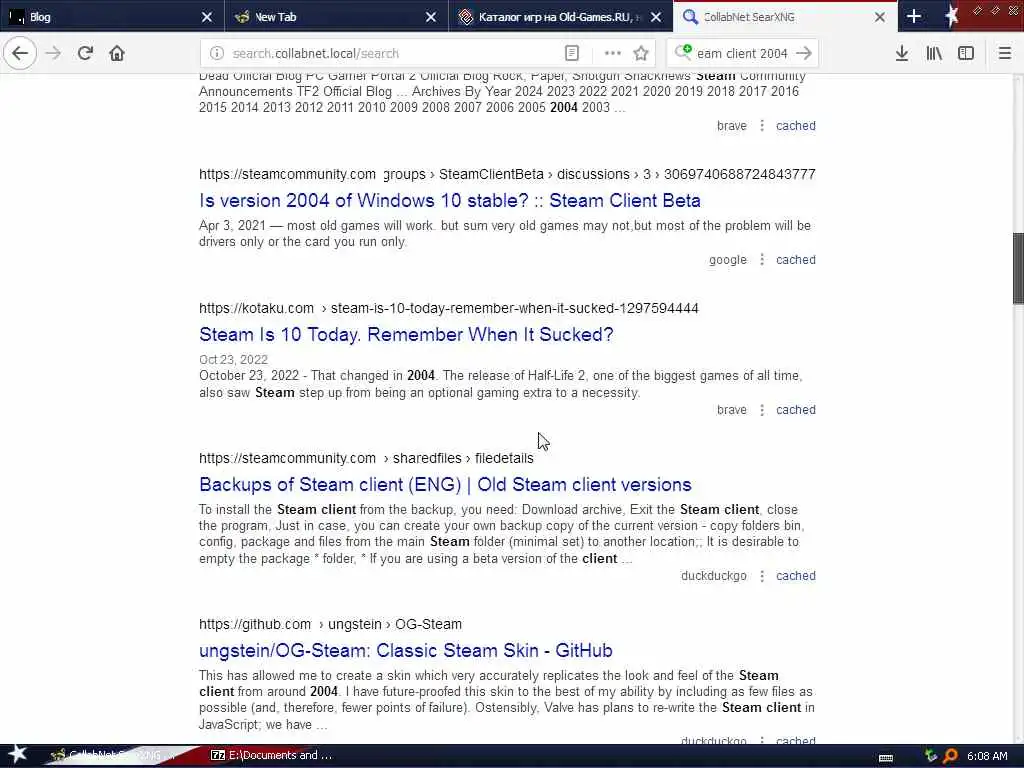Image resolution: width=1024 pixels, height=768 pixels.
Task: Select 'E:\Documents and ...' taskbar window
Action: click(271, 756)
